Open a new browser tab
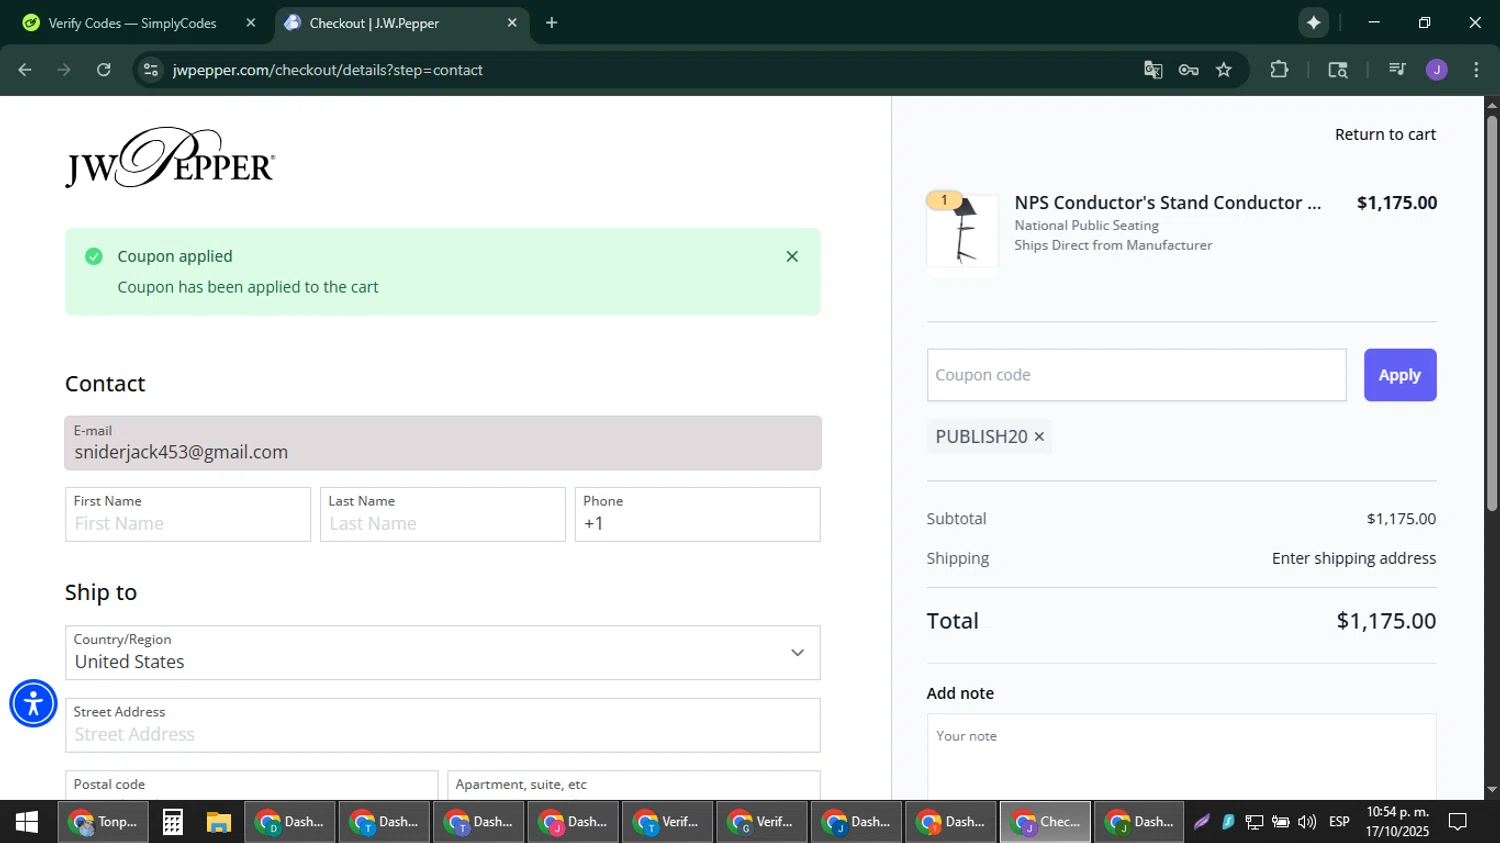1500x843 pixels. (551, 23)
